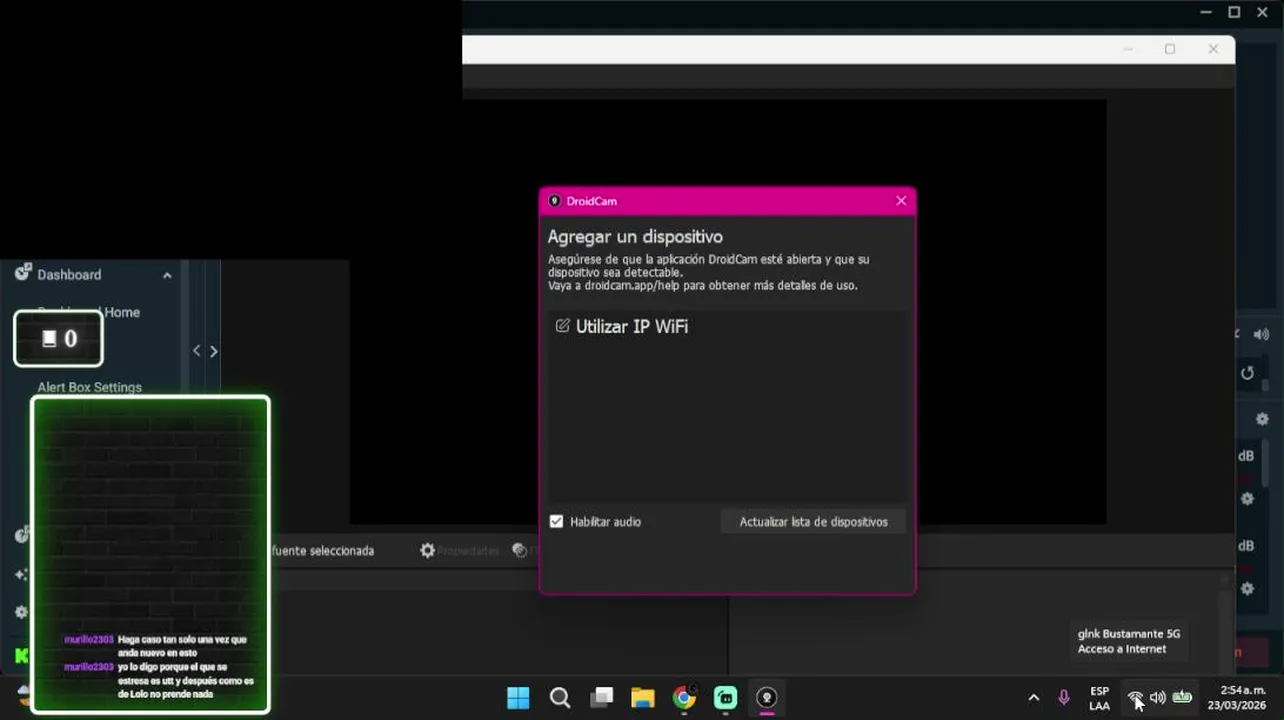Screen dimensions: 1284x720
Task: Click the purple microphone tray icon
Action: tap(1064, 698)
